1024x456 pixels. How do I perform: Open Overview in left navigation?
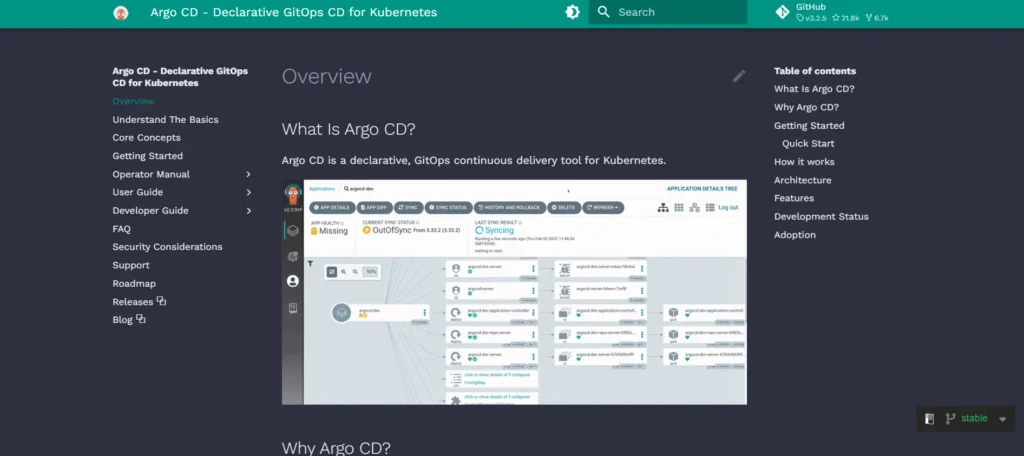coord(133,101)
